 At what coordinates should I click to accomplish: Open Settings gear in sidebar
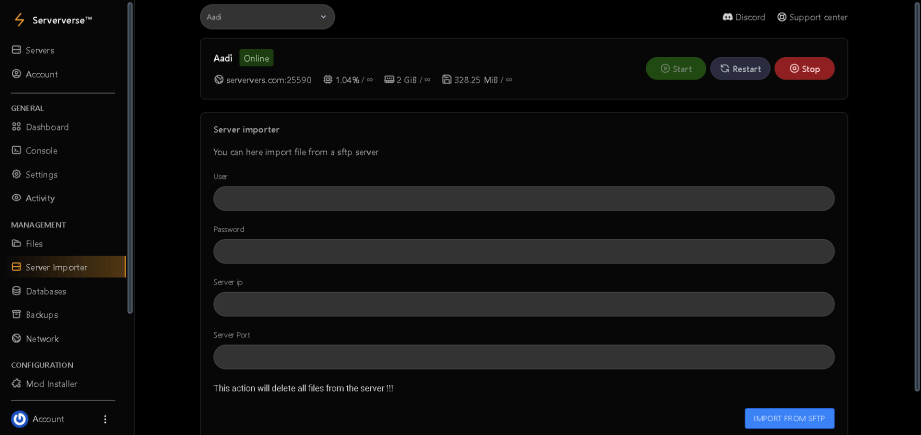[x=16, y=174]
